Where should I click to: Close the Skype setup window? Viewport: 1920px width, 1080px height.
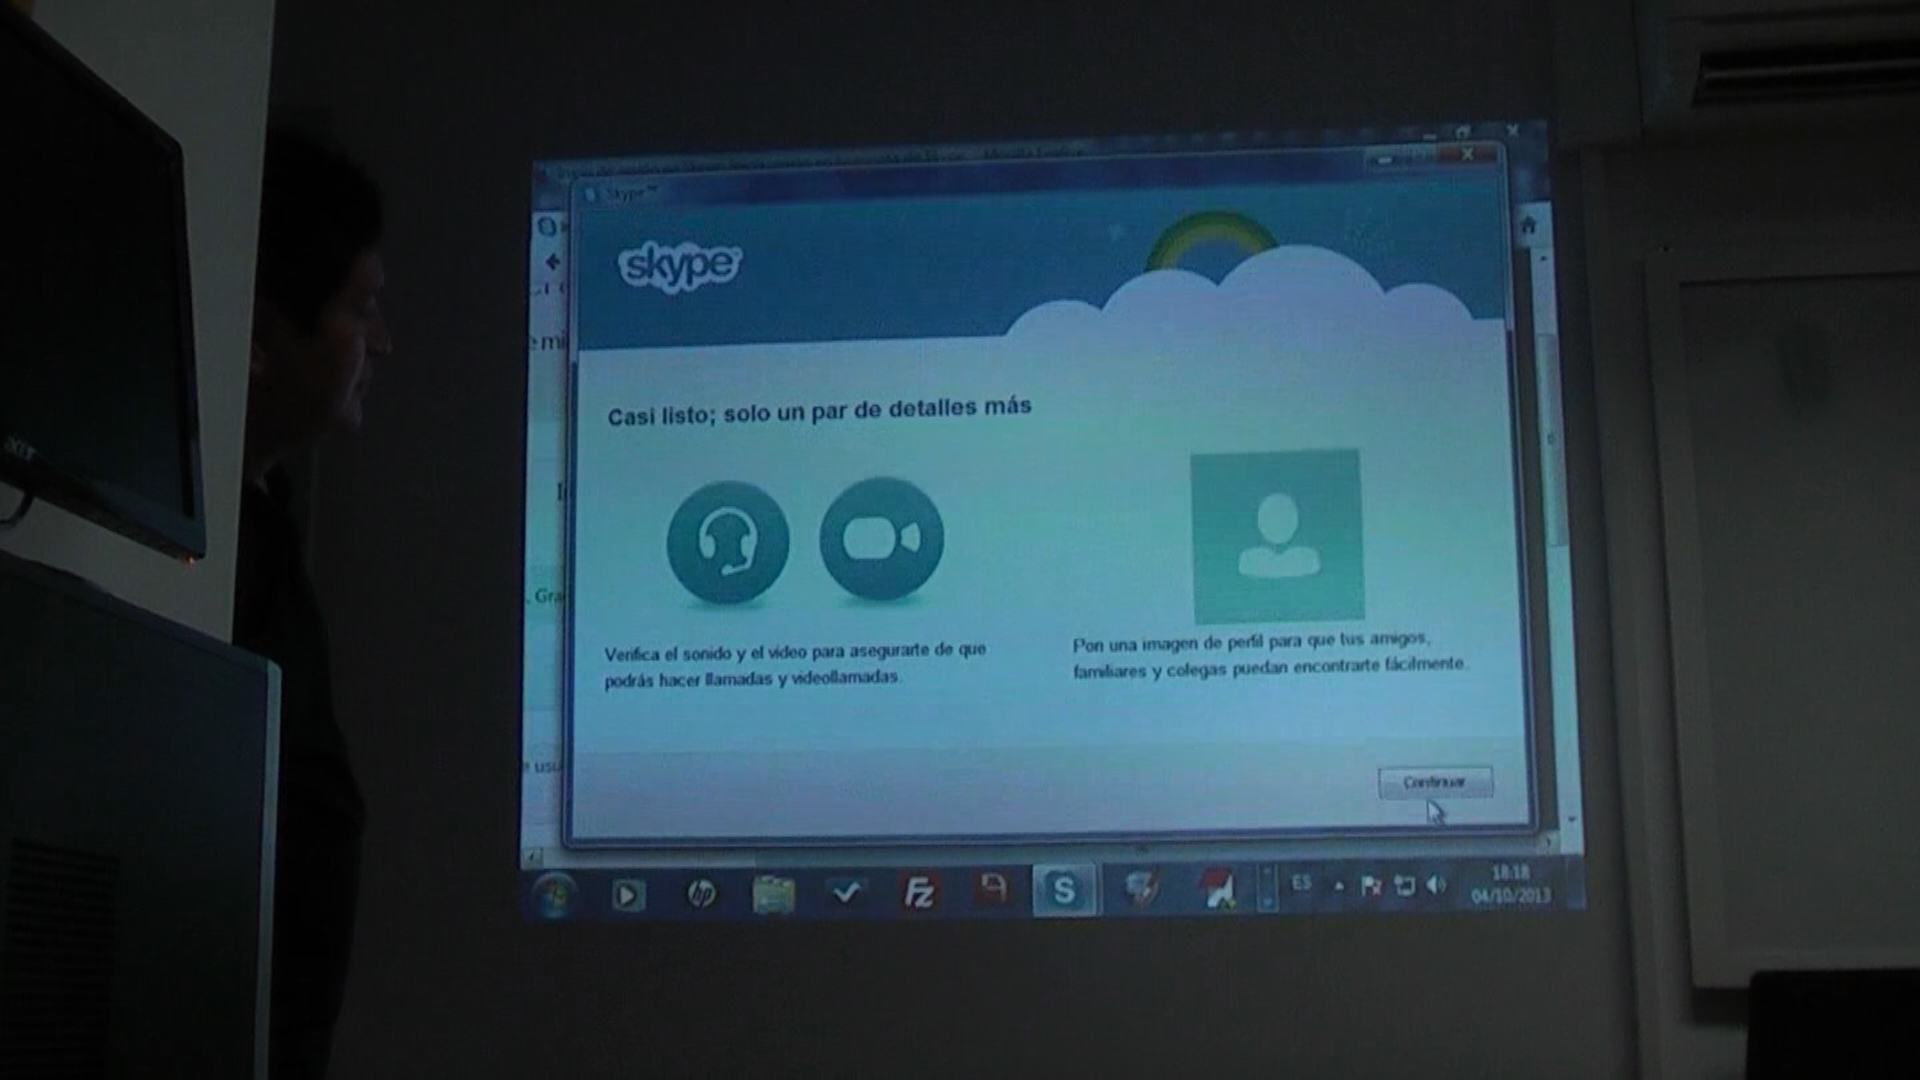pos(1467,155)
